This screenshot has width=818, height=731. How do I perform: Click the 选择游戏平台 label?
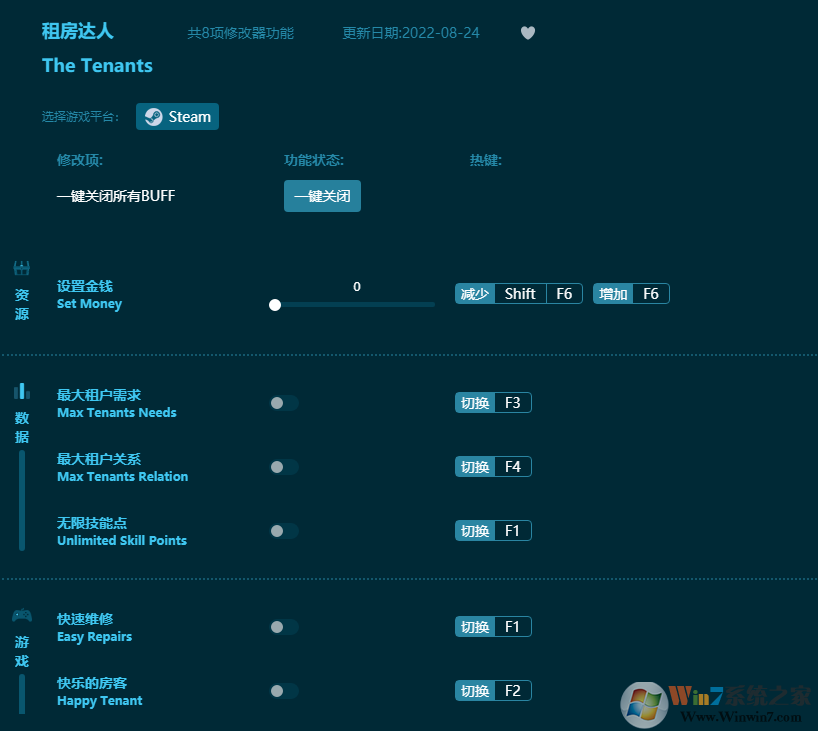[x=80, y=116]
